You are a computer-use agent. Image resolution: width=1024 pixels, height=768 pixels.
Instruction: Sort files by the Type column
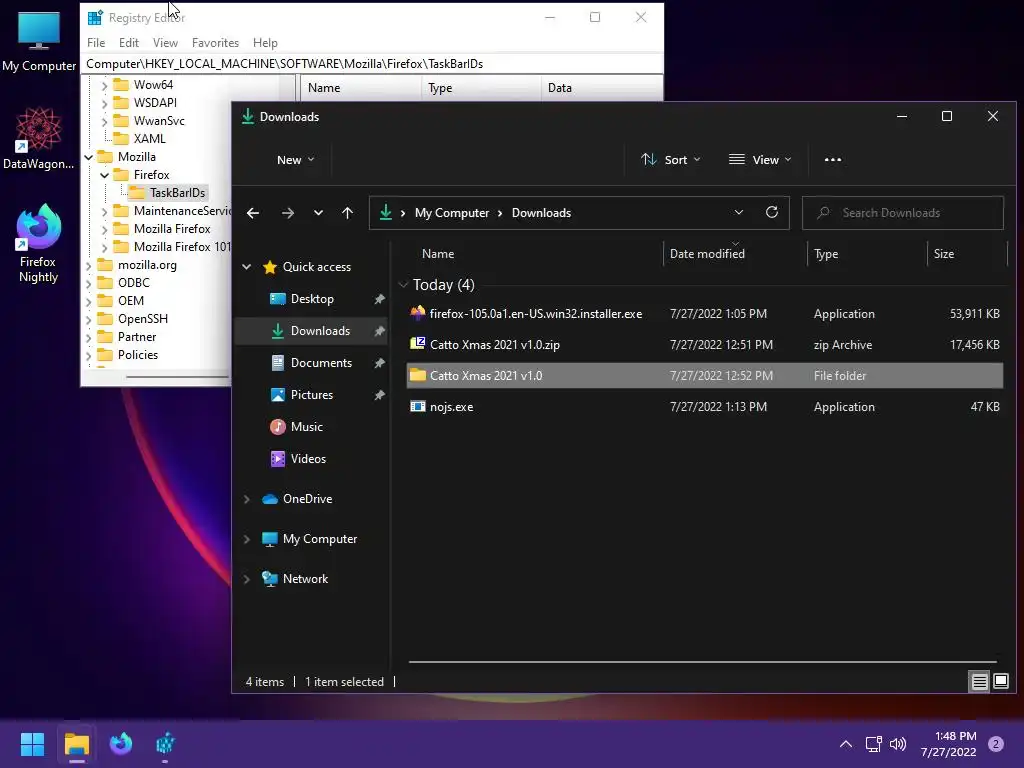(867, 254)
